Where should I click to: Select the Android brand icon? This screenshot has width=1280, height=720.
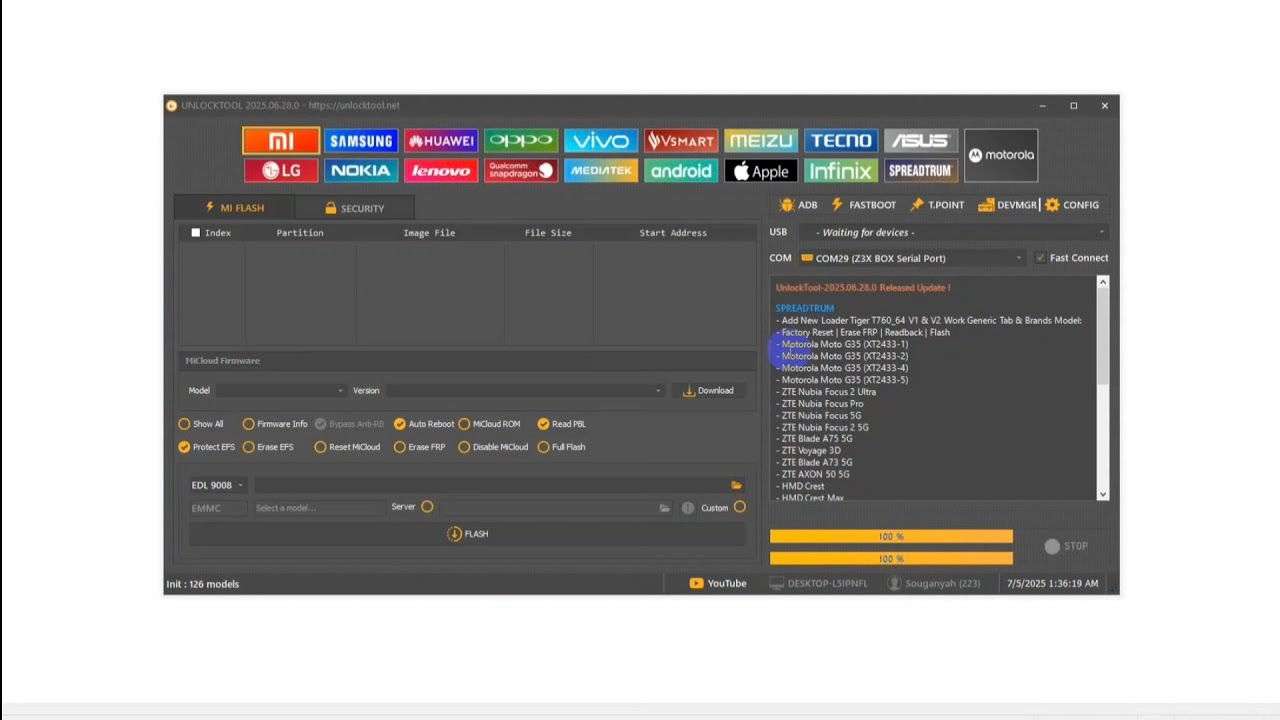(681, 171)
